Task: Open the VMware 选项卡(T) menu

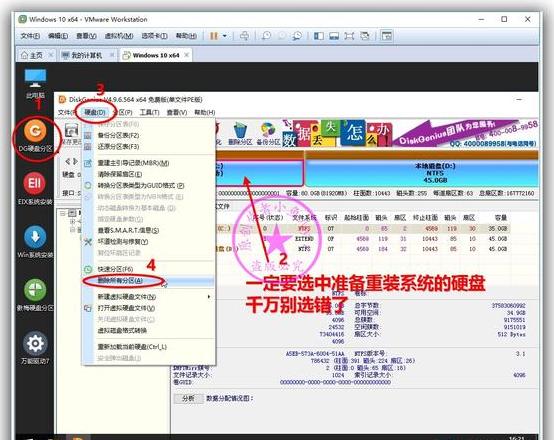Action: pos(154,36)
